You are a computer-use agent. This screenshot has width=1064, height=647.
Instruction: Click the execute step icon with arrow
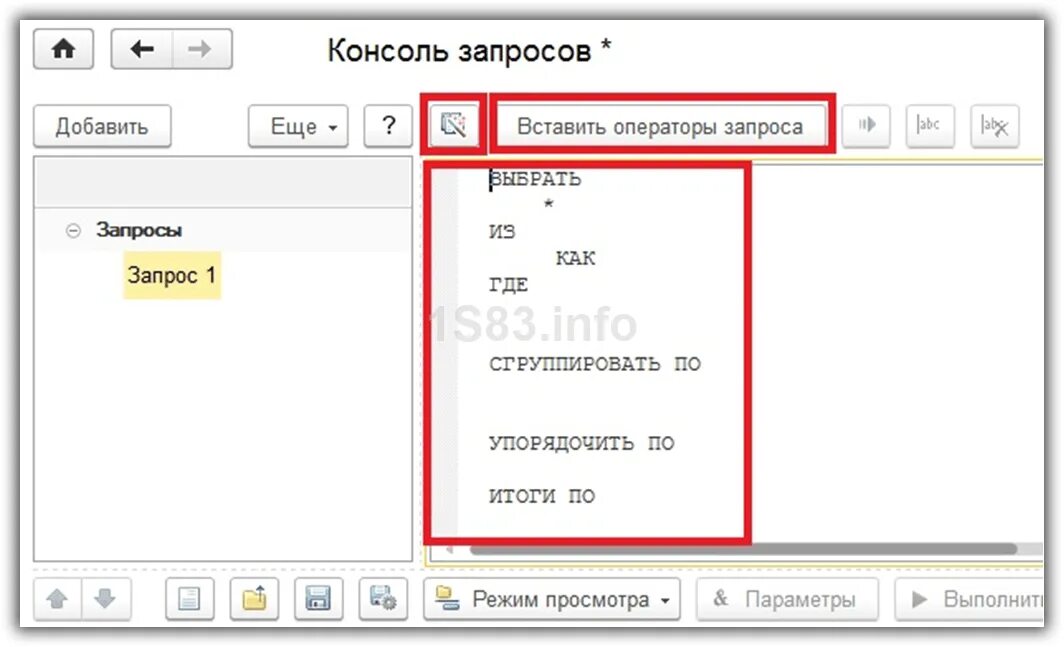[866, 125]
